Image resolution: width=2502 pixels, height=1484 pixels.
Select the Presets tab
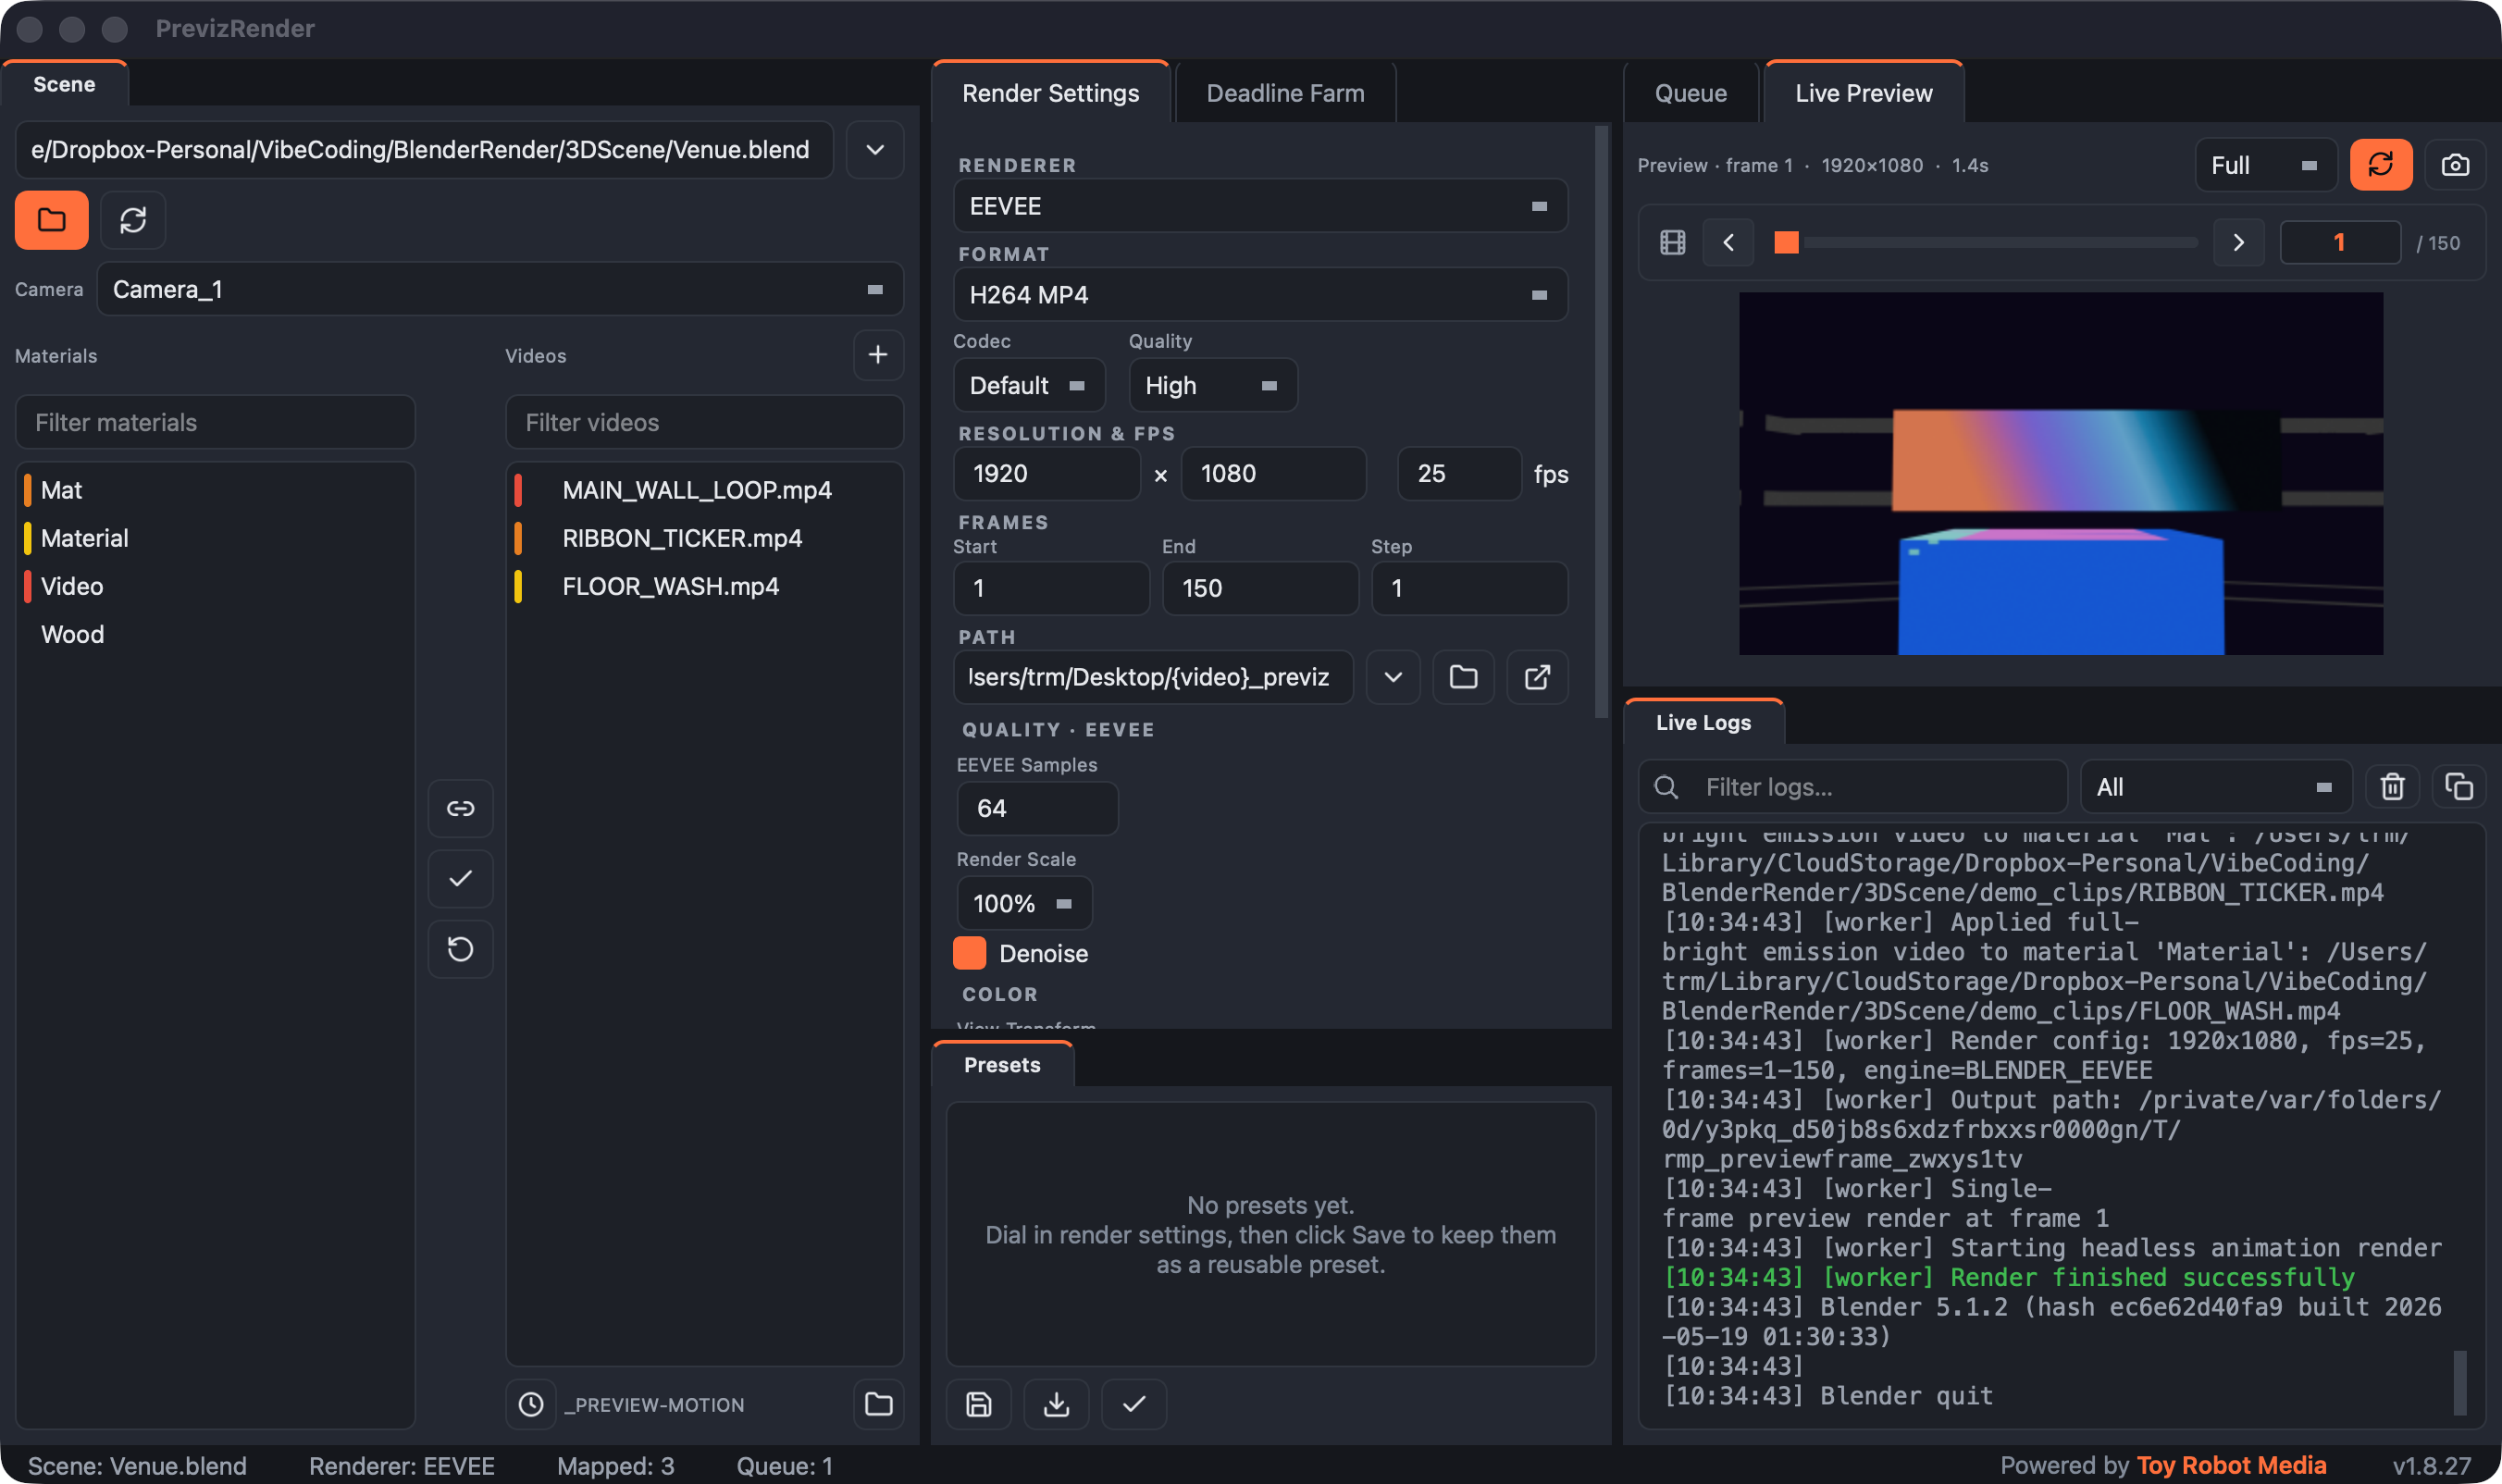click(x=1002, y=1065)
